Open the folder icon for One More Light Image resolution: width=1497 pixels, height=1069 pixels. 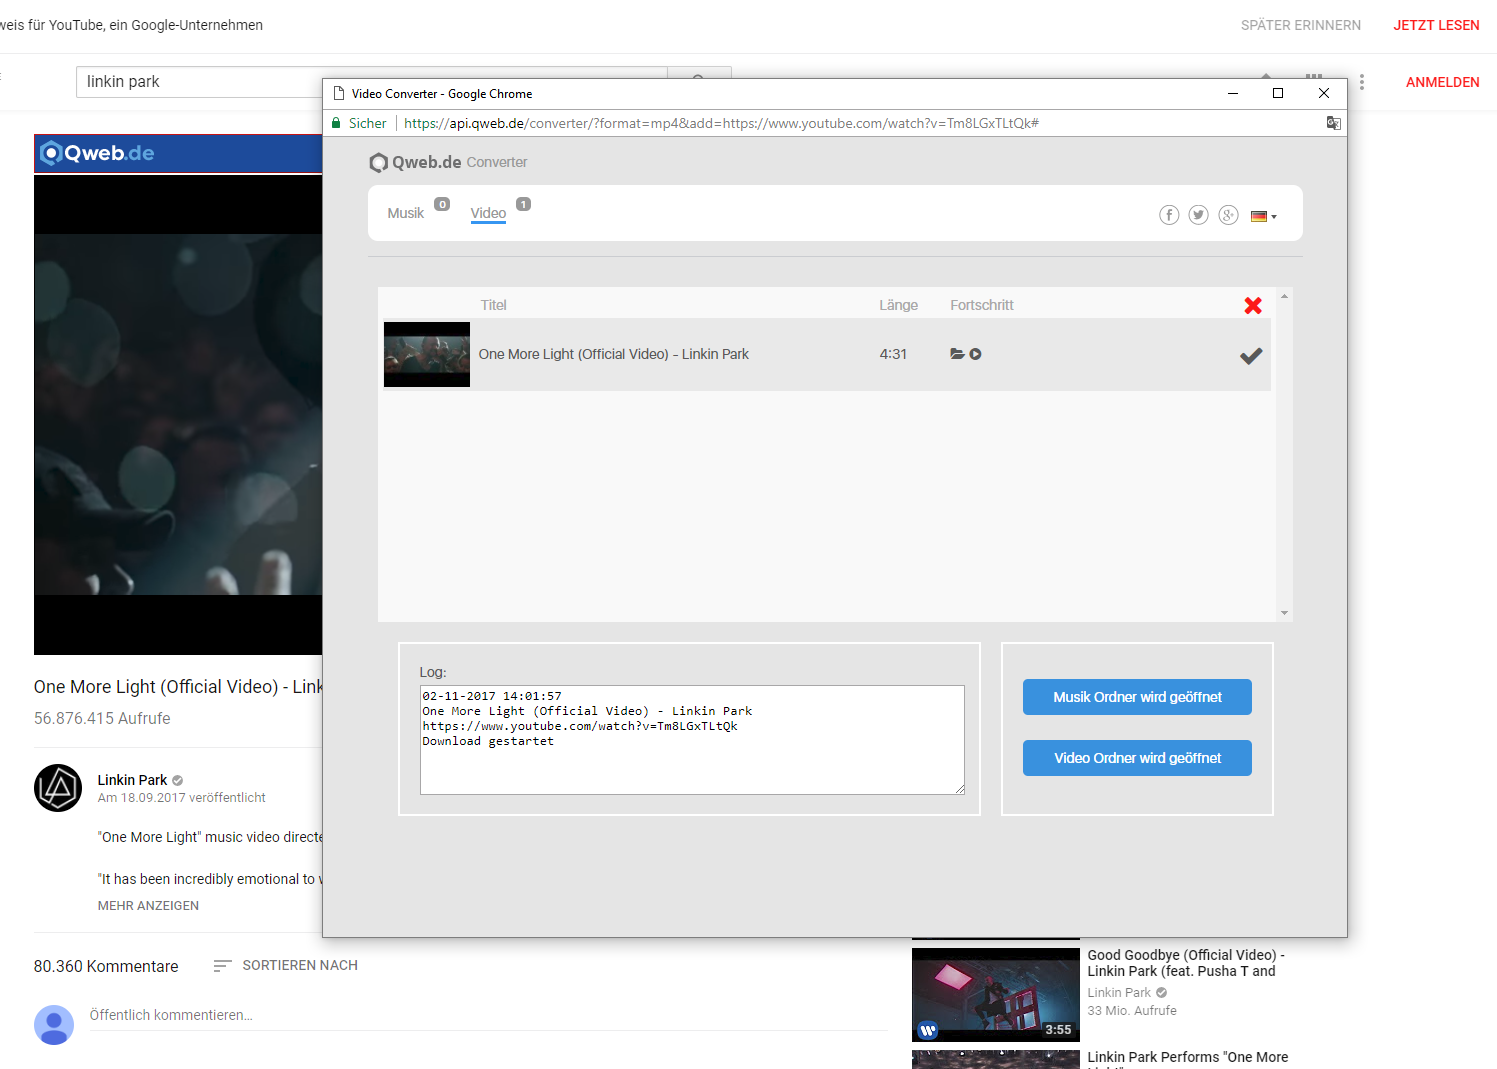click(x=957, y=354)
